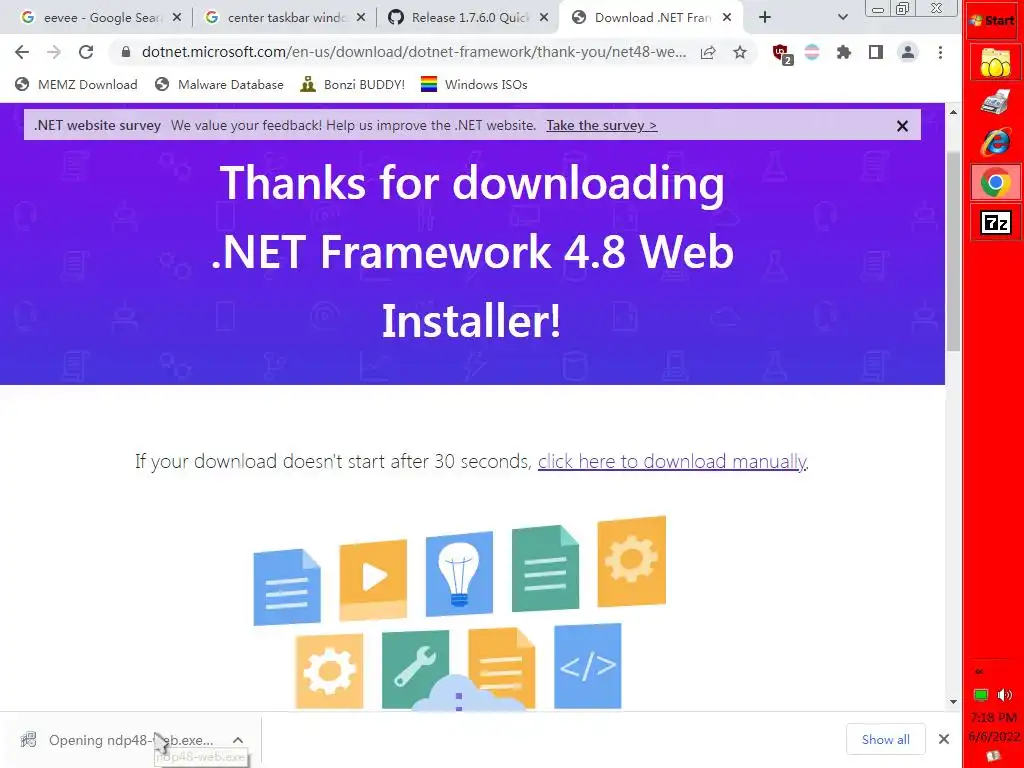Share this page via the share icon
This screenshot has height=768, width=1024.
pos(708,52)
